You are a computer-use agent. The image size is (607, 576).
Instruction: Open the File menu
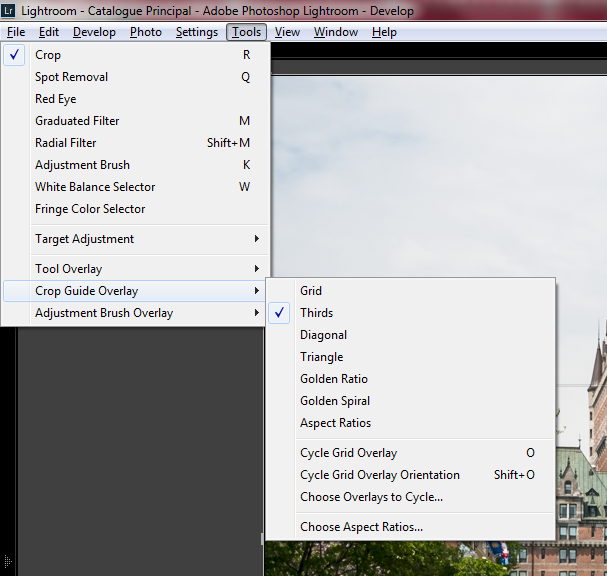[x=16, y=32]
